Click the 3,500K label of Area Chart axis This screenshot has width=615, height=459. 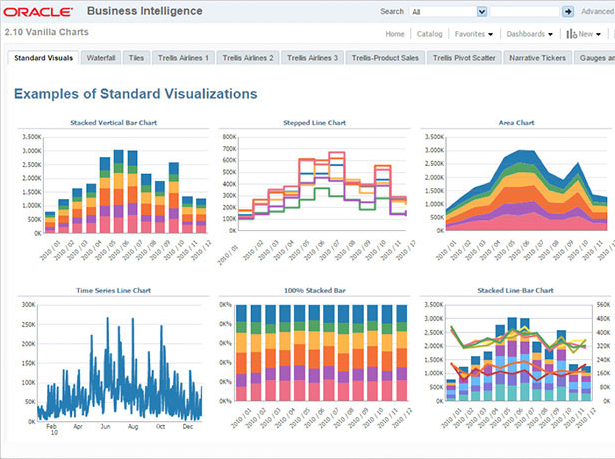tap(434, 137)
